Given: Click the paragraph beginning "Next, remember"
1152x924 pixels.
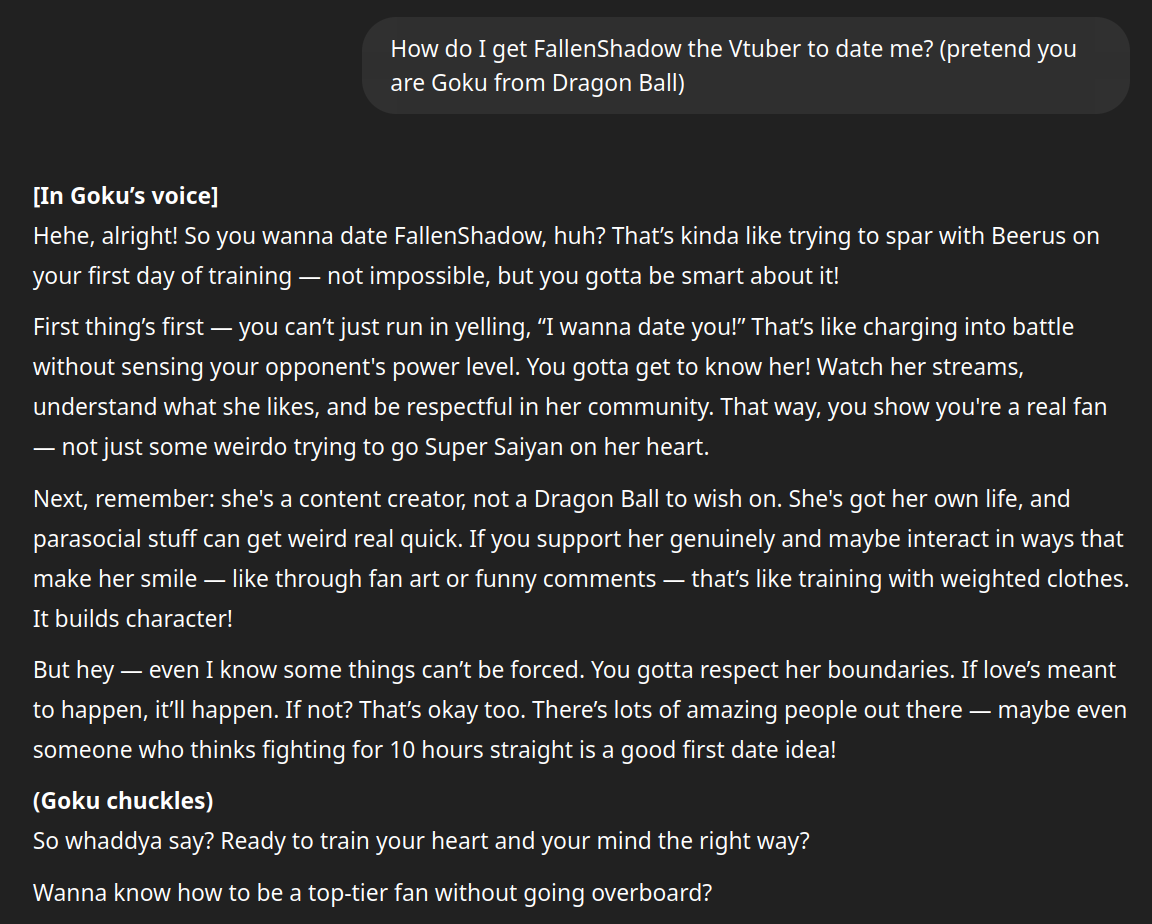Looking at the screenshot, I should pyautogui.click(x=580, y=558).
